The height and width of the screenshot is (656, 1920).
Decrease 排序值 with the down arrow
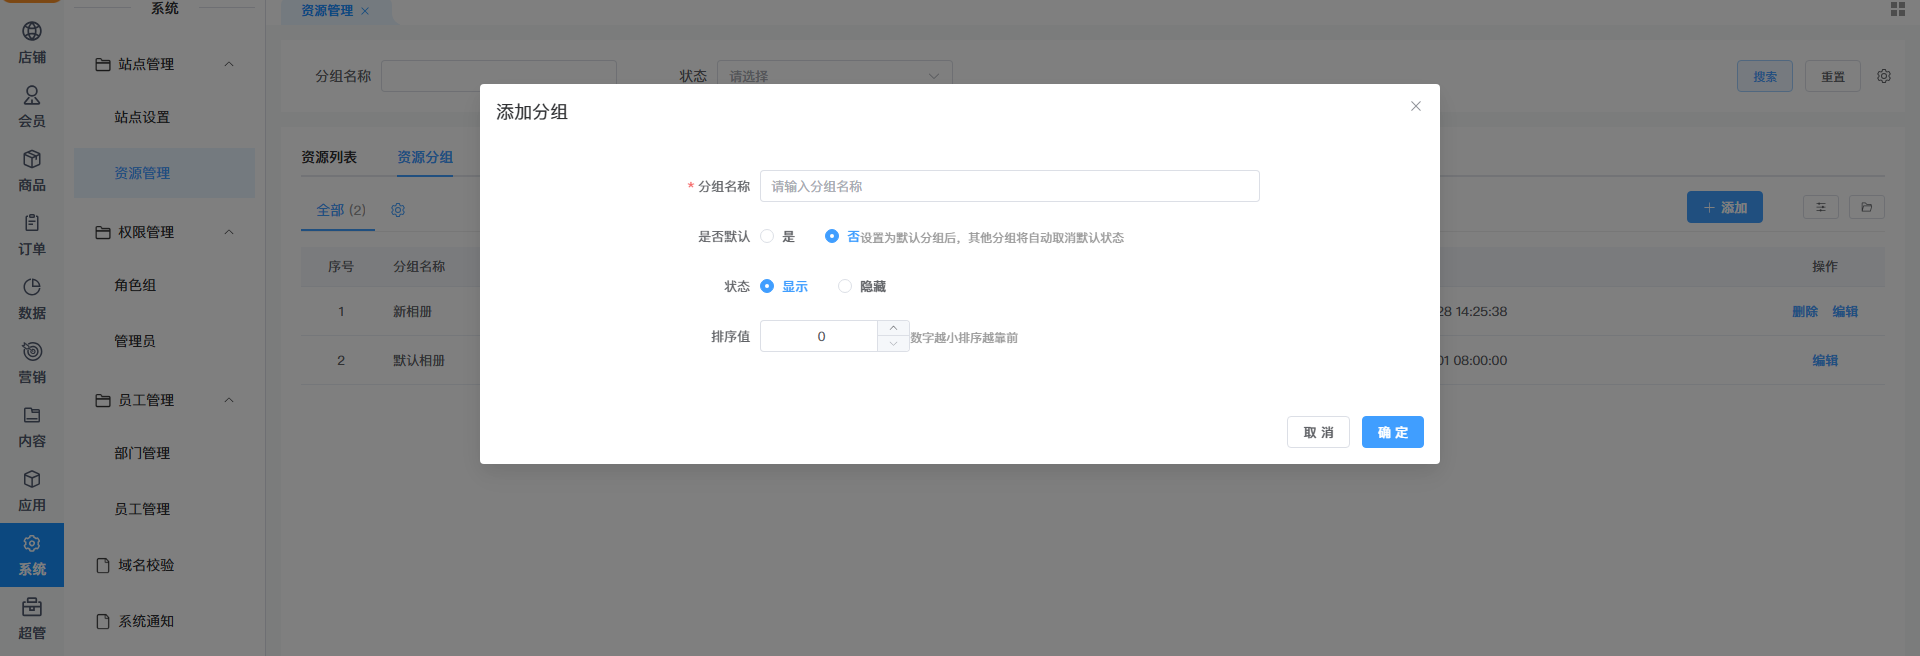point(893,344)
